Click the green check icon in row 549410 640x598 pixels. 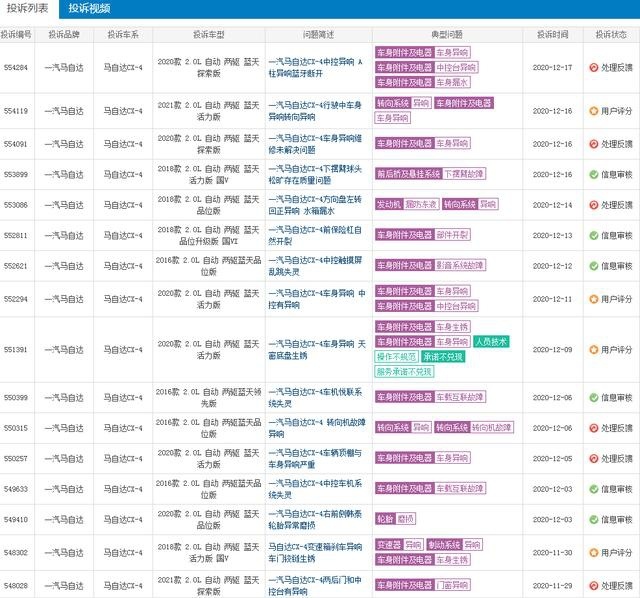593,519
